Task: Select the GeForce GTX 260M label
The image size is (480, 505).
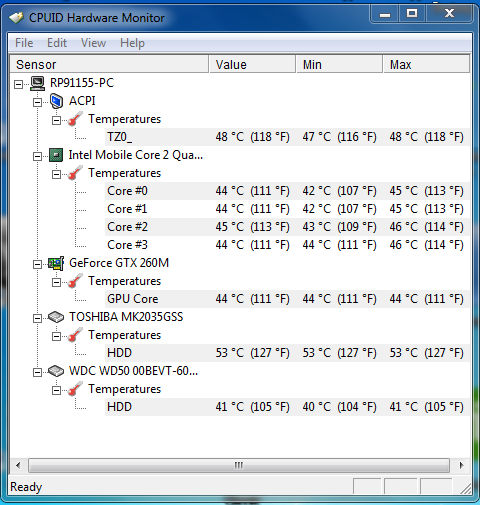Action: click(119, 263)
